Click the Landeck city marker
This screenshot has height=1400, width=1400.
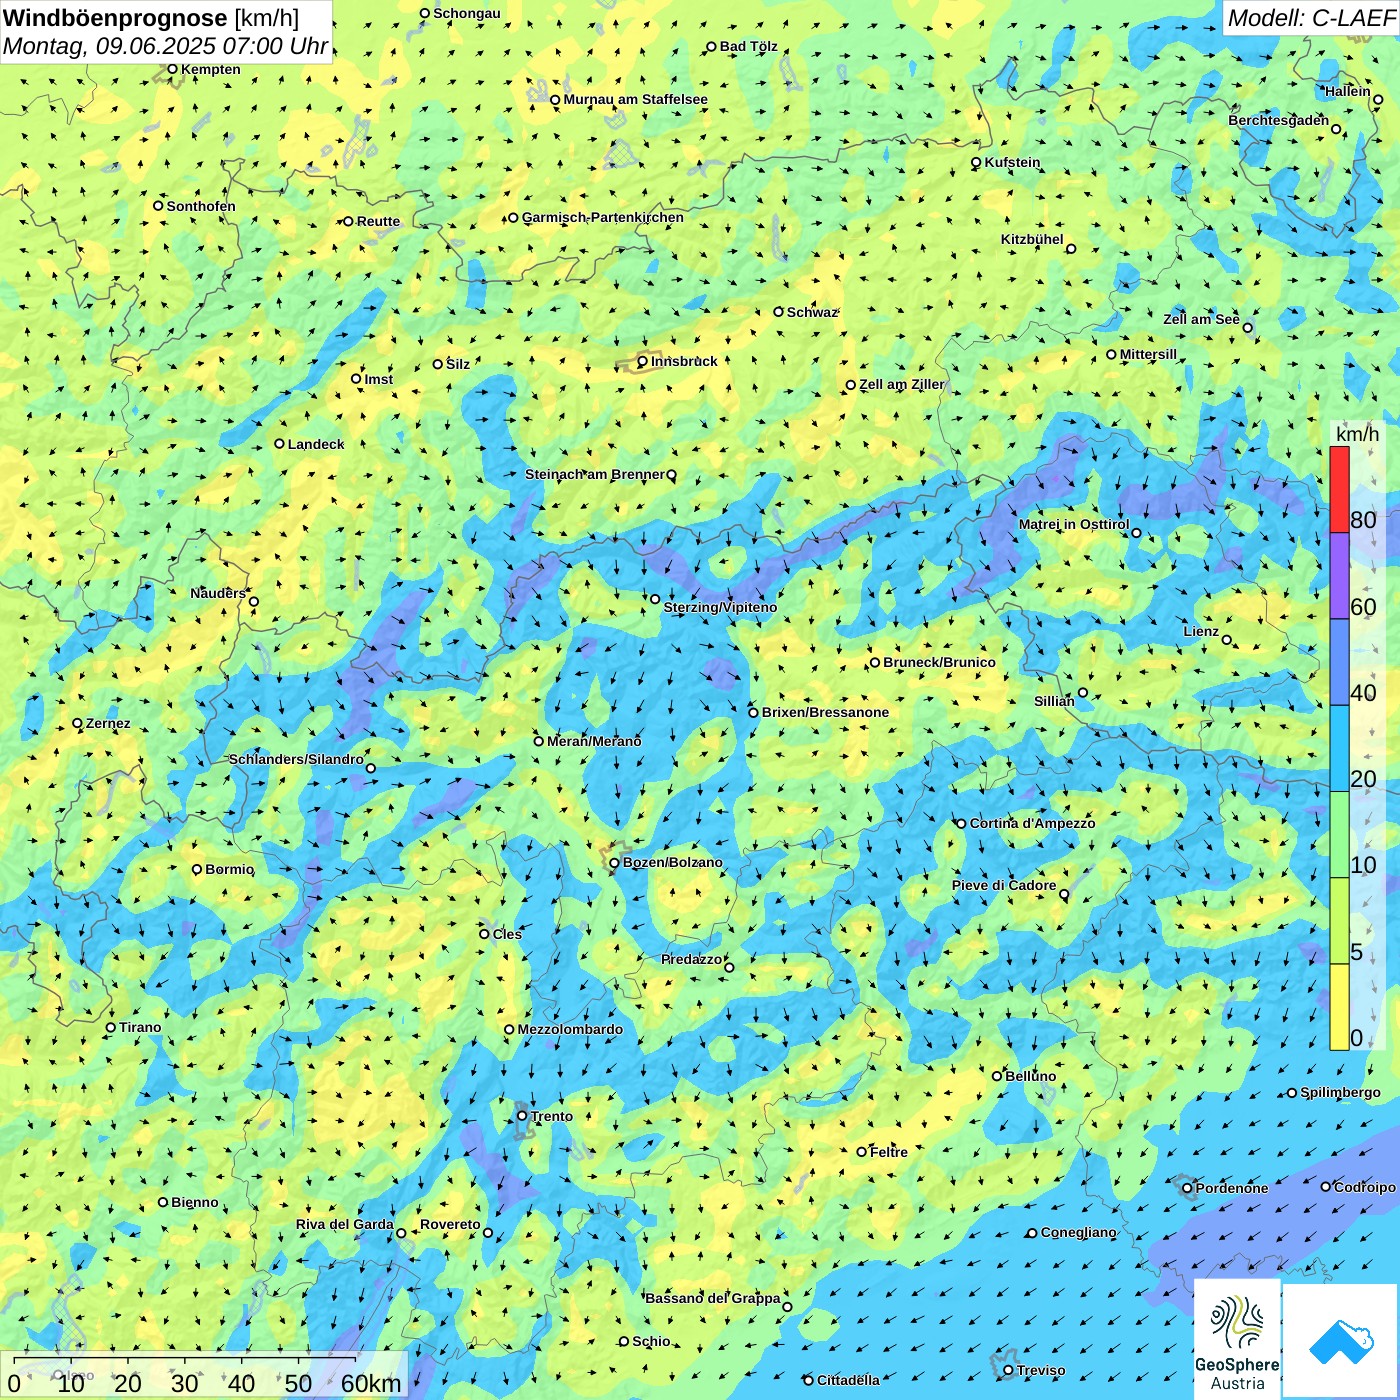[280, 444]
